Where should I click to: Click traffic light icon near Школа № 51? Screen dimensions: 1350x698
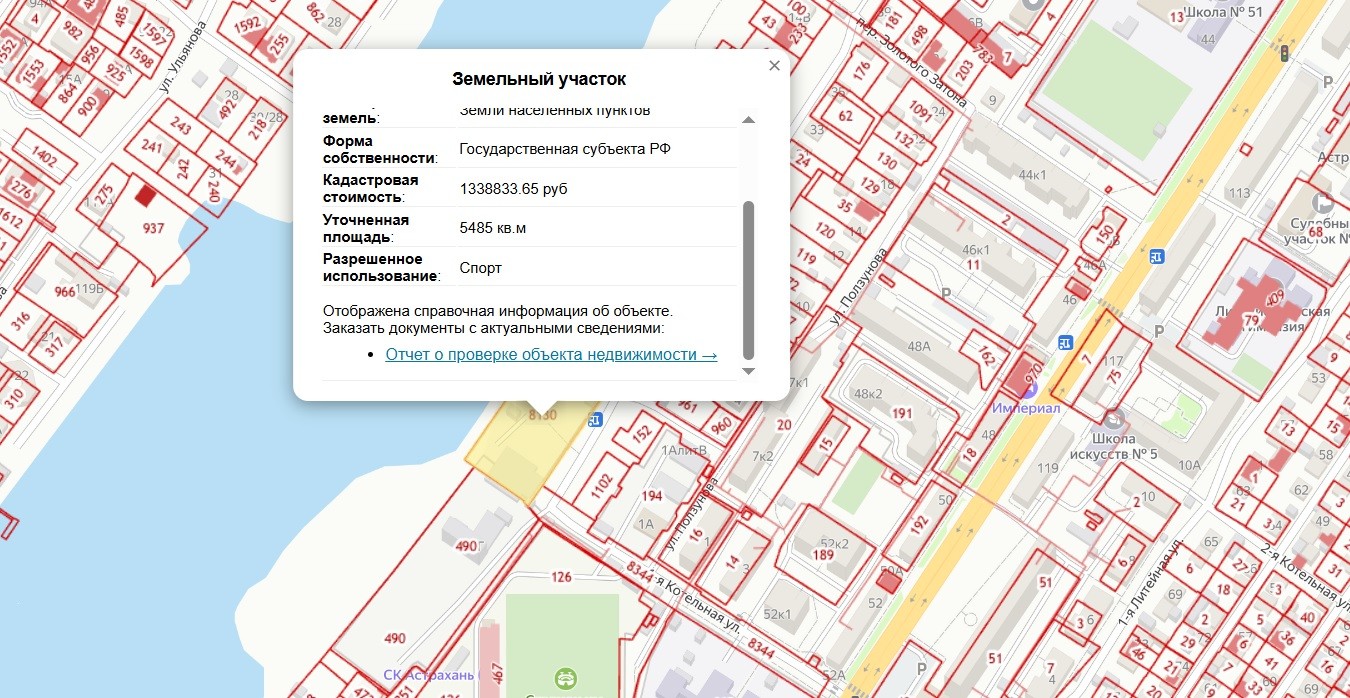pyautogui.click(x=1284, y=52)
